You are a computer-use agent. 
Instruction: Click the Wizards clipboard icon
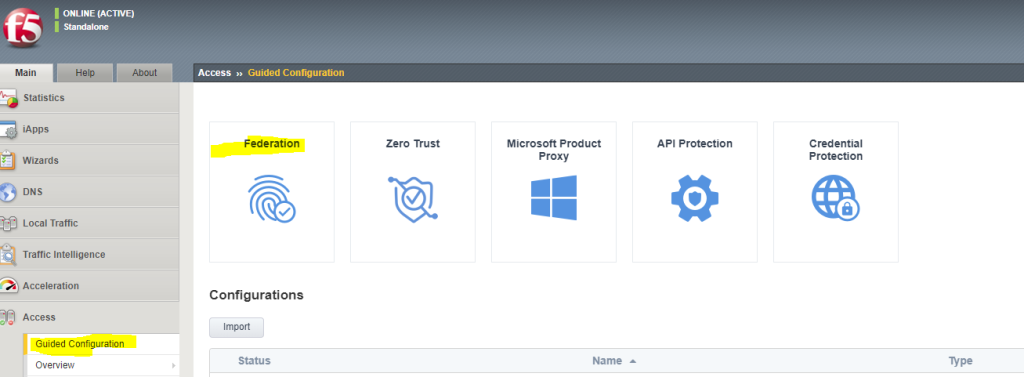[8, 161]
